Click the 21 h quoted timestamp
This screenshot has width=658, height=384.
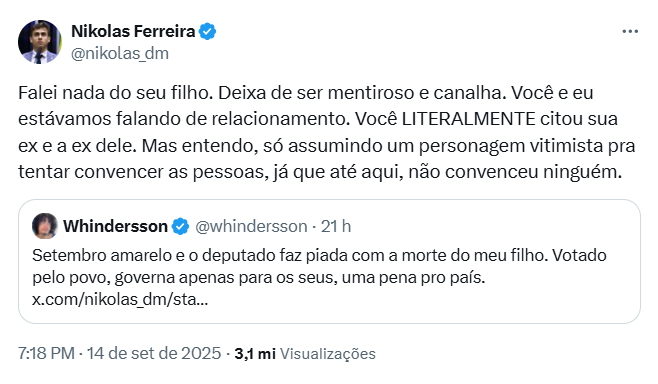click(336, 227)
